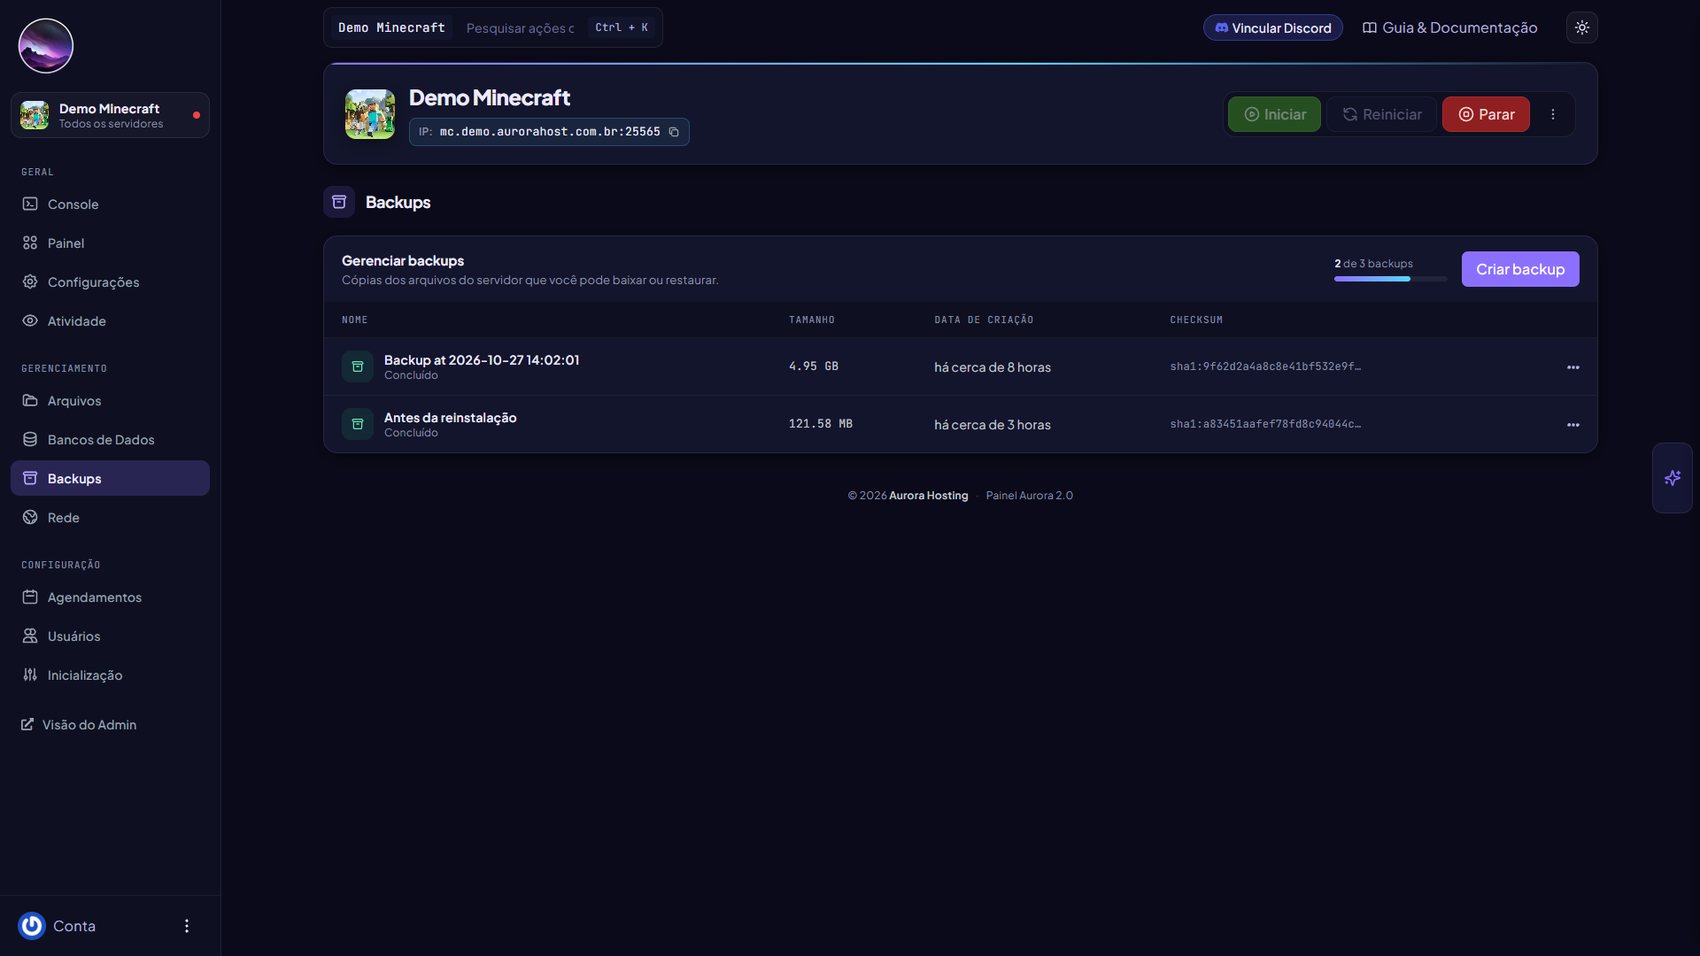Open options menu for Backup at 2026-10-27 row
This screenshot has width=1700, height=956.
(1573, 367)
